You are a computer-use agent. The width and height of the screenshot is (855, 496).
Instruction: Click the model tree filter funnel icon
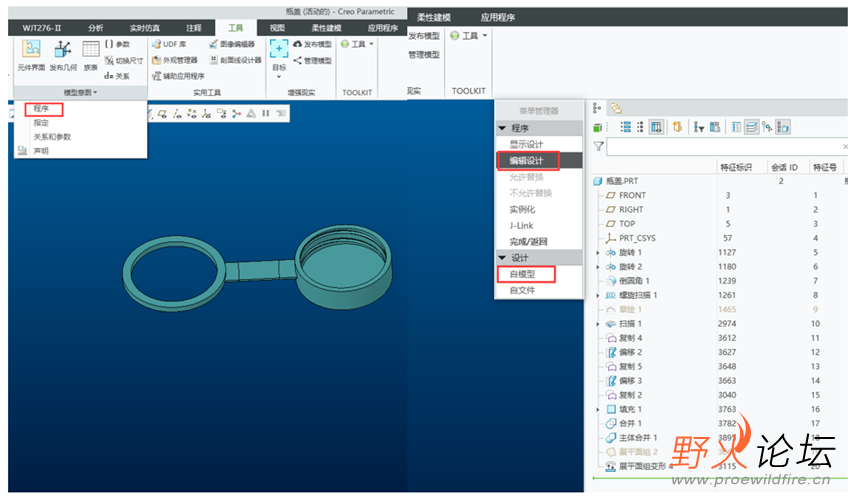pyautogui.click(x=598, y=146)
